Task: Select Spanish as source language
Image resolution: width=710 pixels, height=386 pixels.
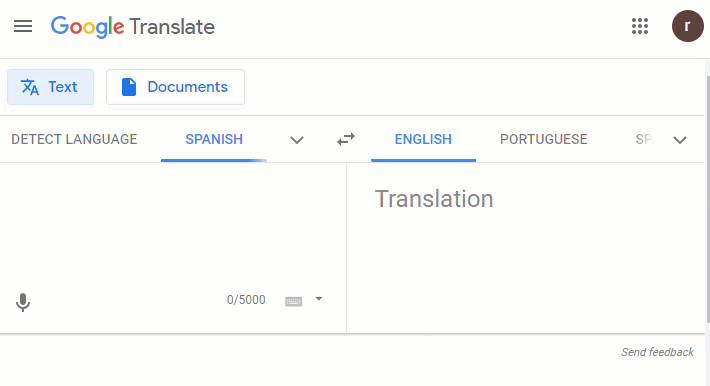Action: (214, 139)
